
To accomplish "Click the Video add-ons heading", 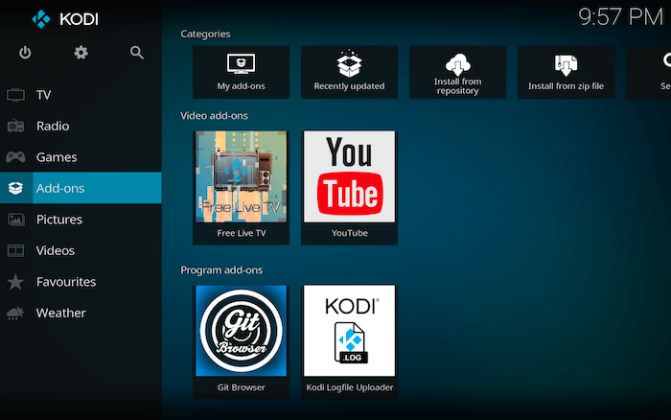I will [214, 116].
